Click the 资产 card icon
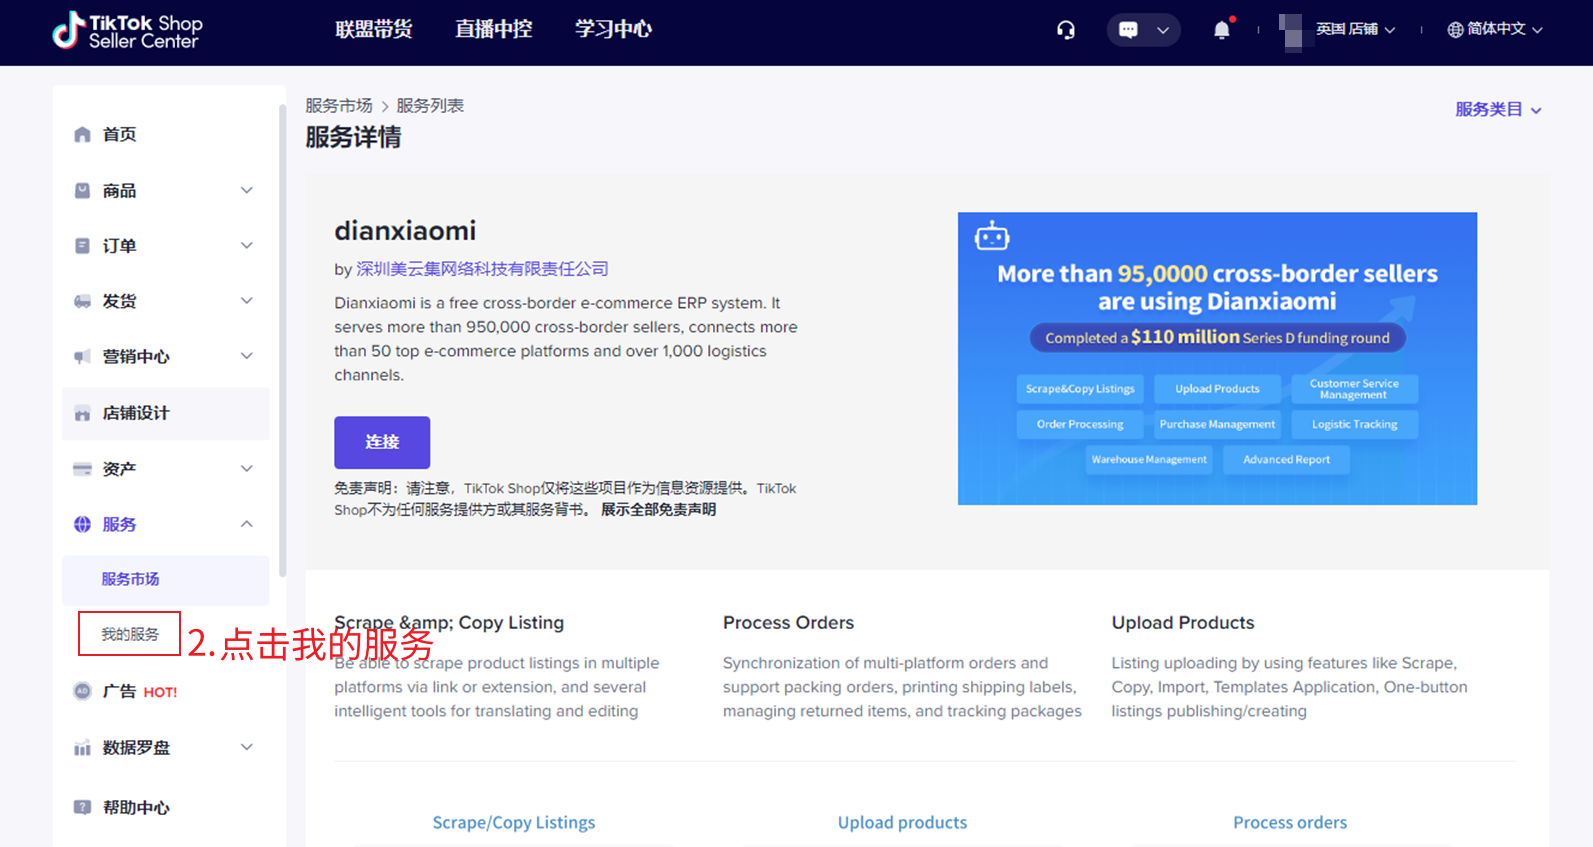 [x=82, y=469]
